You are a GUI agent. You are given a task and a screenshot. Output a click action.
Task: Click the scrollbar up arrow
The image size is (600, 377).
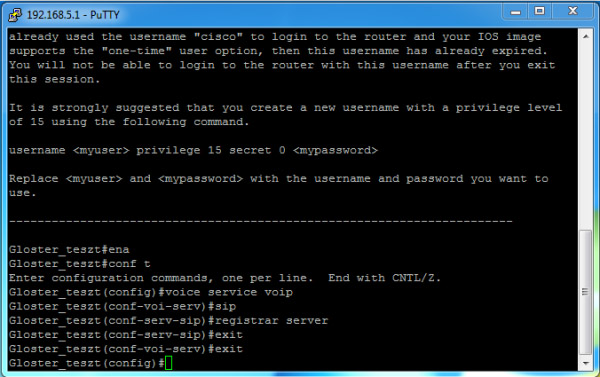coord(585,36)
